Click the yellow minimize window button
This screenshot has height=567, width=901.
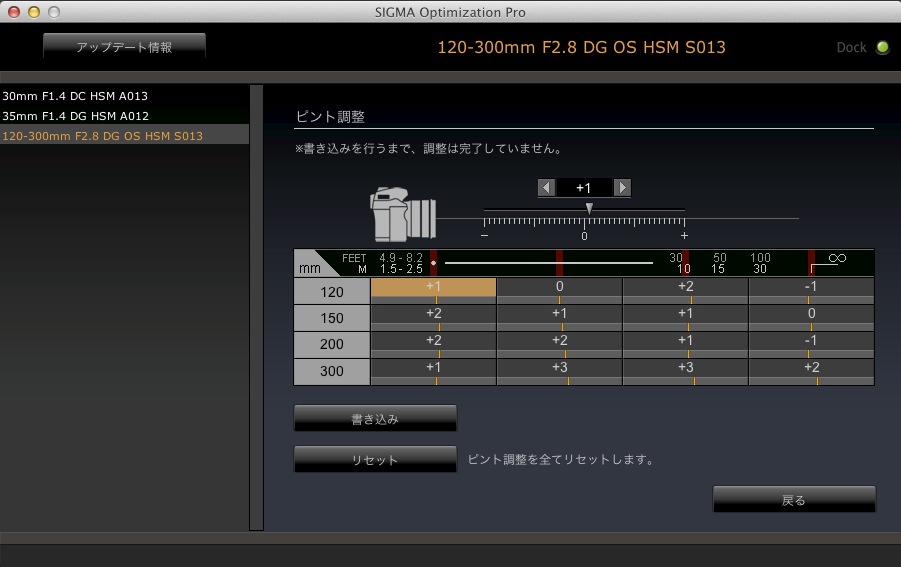point(34,11)
